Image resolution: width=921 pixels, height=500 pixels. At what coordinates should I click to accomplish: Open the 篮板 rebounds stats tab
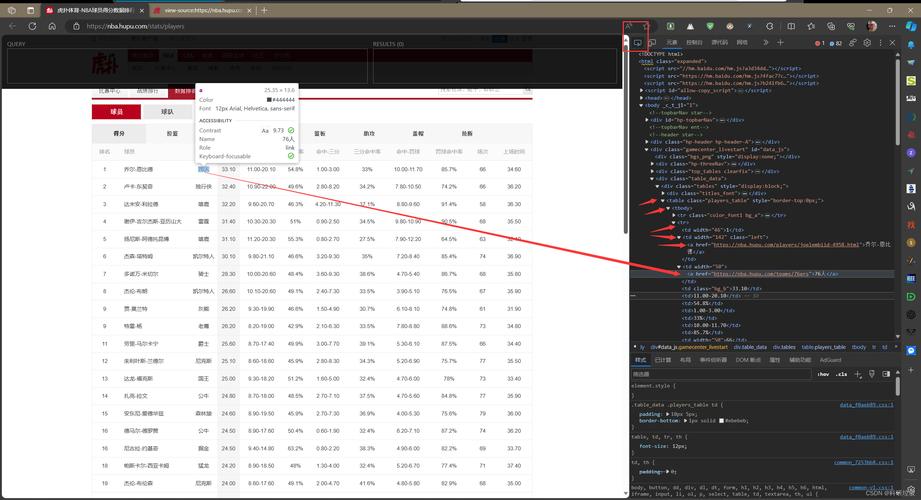pos(320,133)
